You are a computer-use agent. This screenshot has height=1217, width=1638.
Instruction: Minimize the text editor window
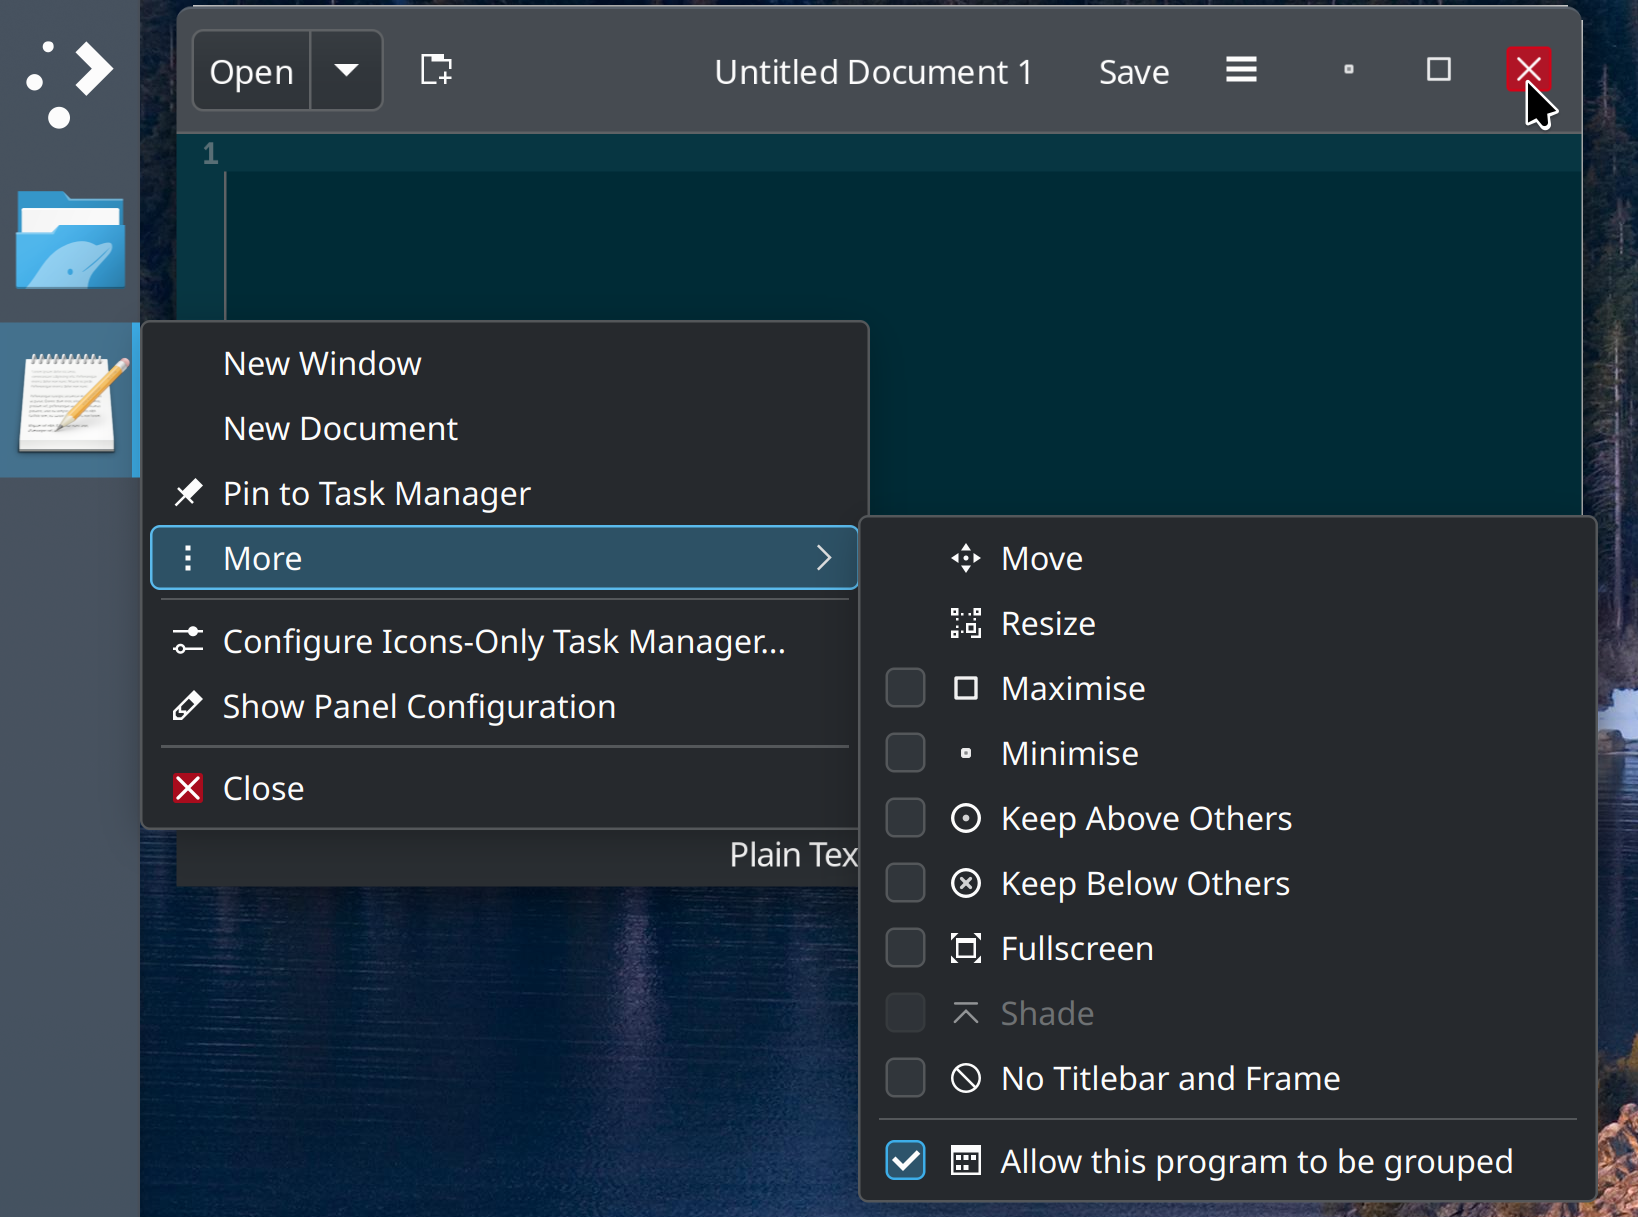(x=1348, y=69)
